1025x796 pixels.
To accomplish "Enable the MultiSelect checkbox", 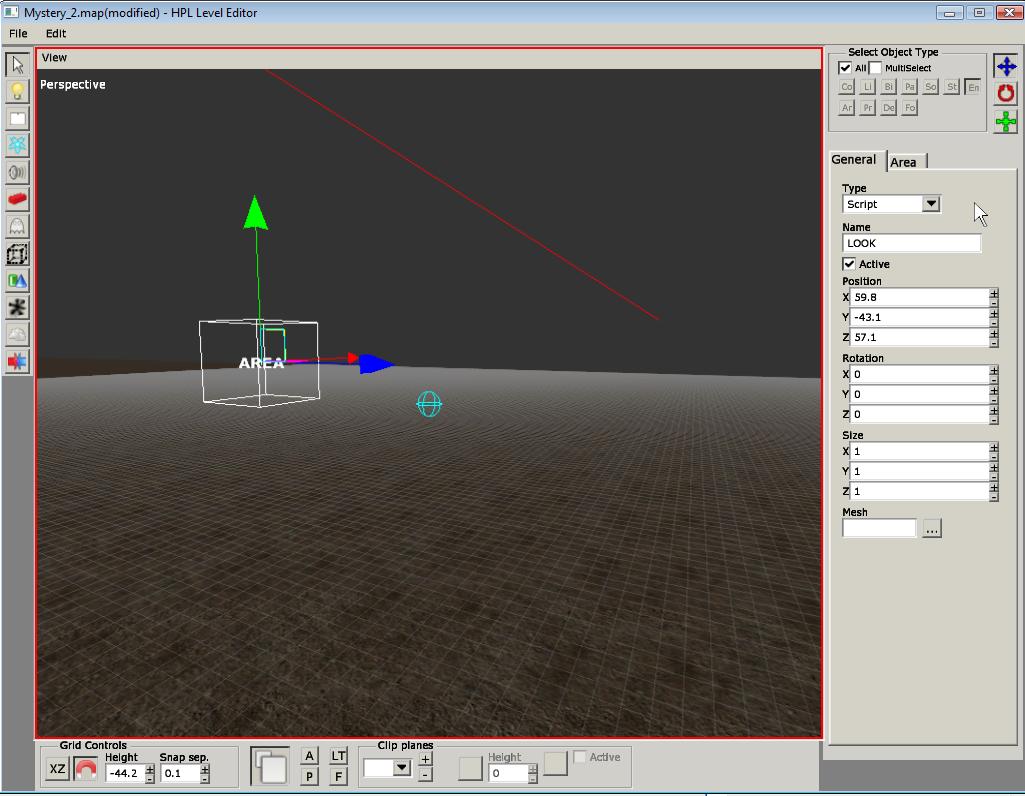I will 875,68.
